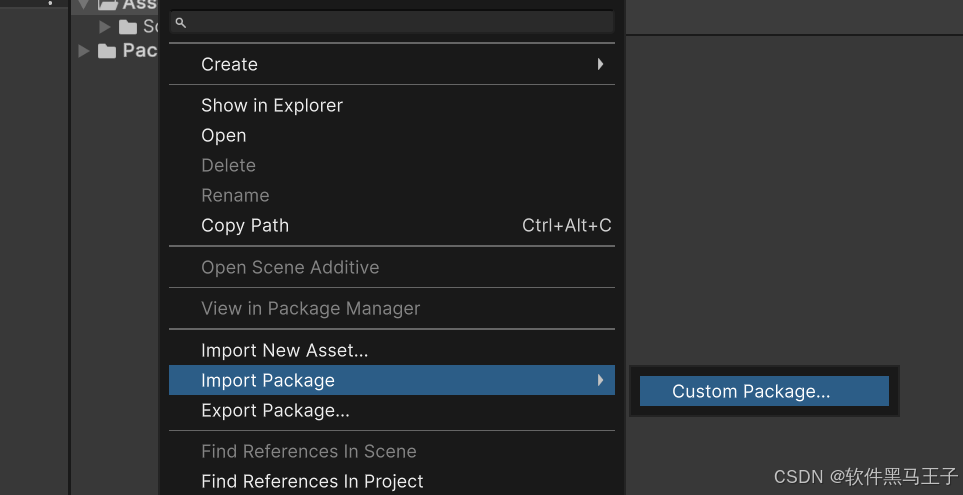Click the Packages folder icon

107,51
